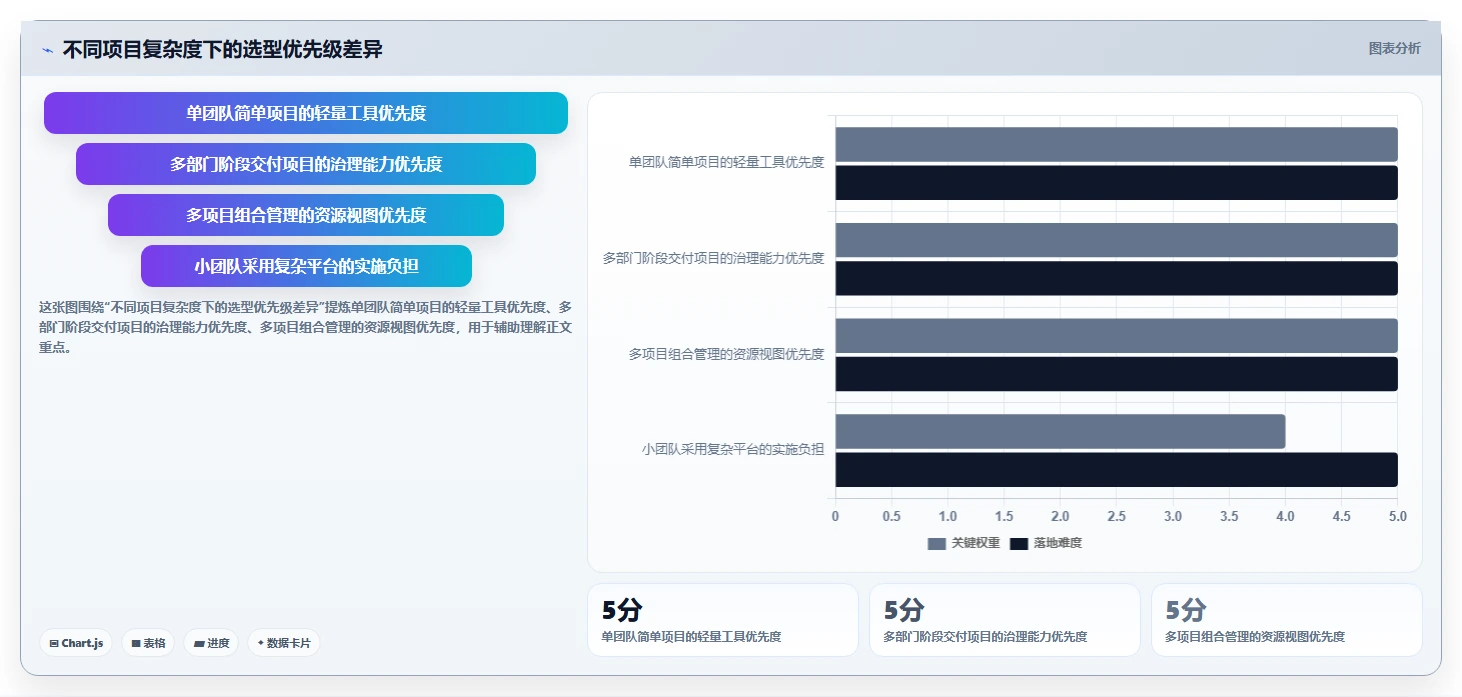Click the 2.5 tick on the x-axis
This screenshot has width=1462, height=697.
click(1116, 516)
